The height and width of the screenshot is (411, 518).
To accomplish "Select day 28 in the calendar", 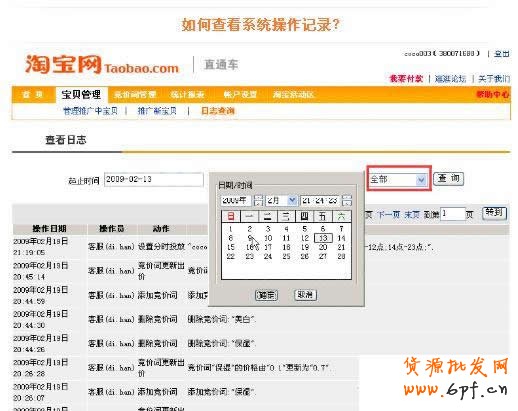I will click(x=341, y=256).
